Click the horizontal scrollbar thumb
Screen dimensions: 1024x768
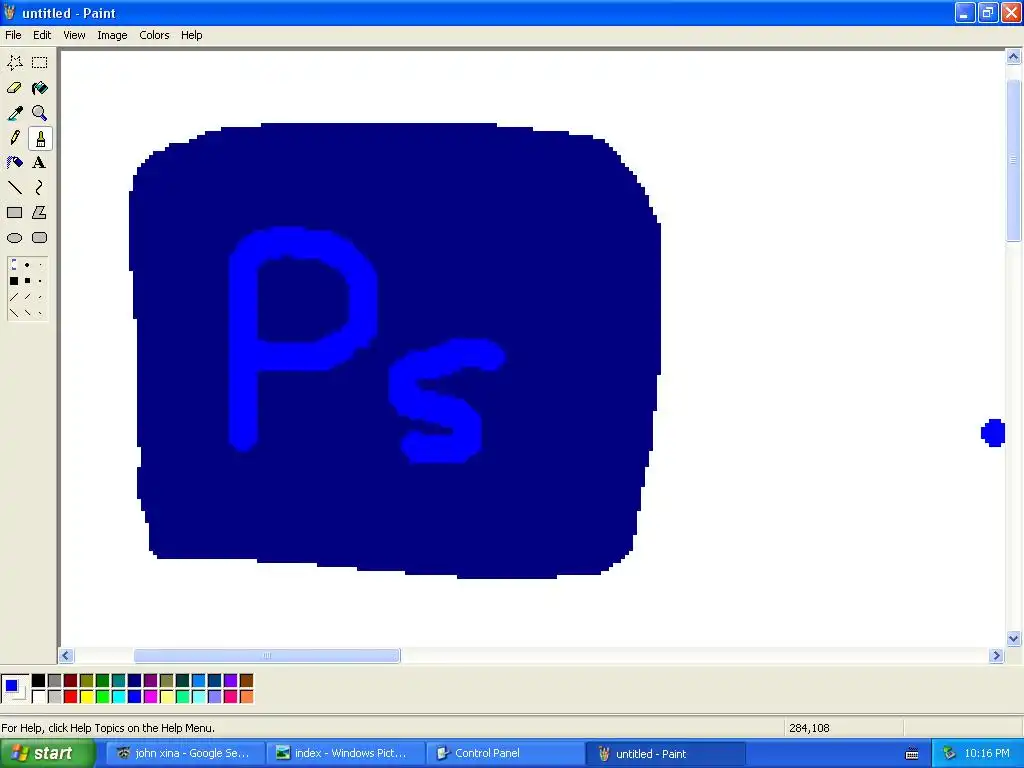click(x=267, y=656)
